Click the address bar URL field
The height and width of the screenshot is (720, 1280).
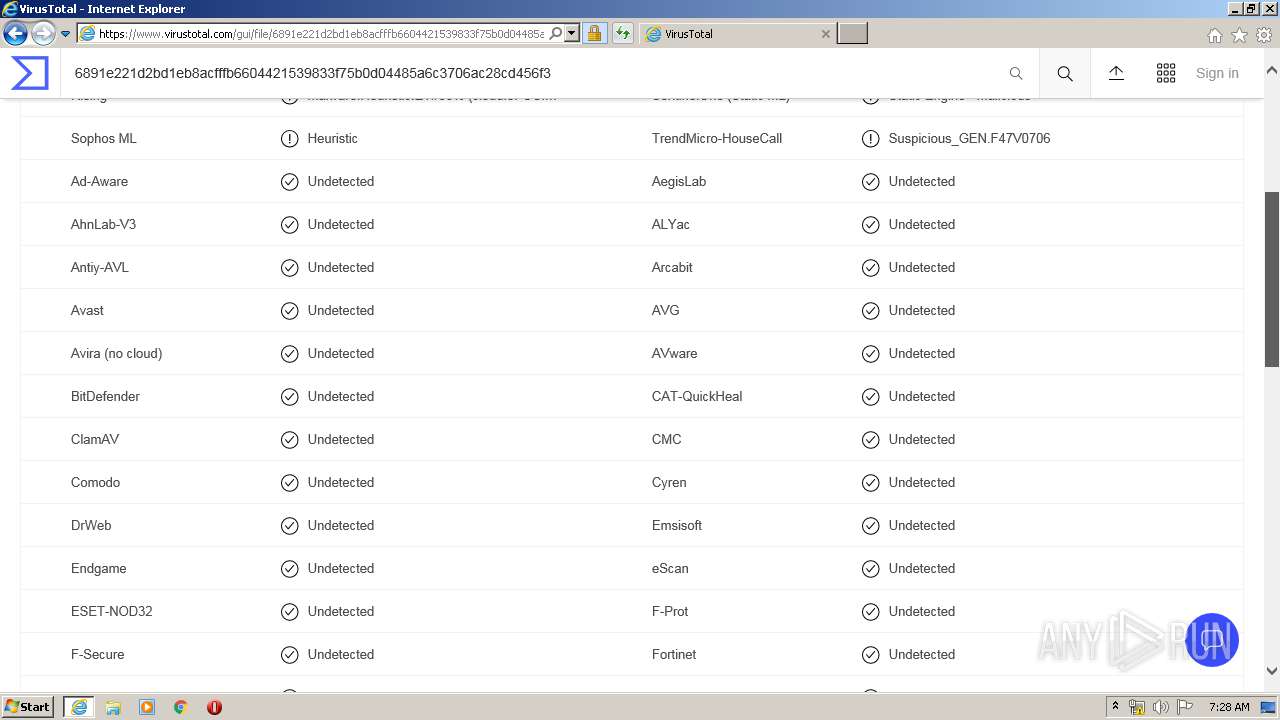point(320,33)
